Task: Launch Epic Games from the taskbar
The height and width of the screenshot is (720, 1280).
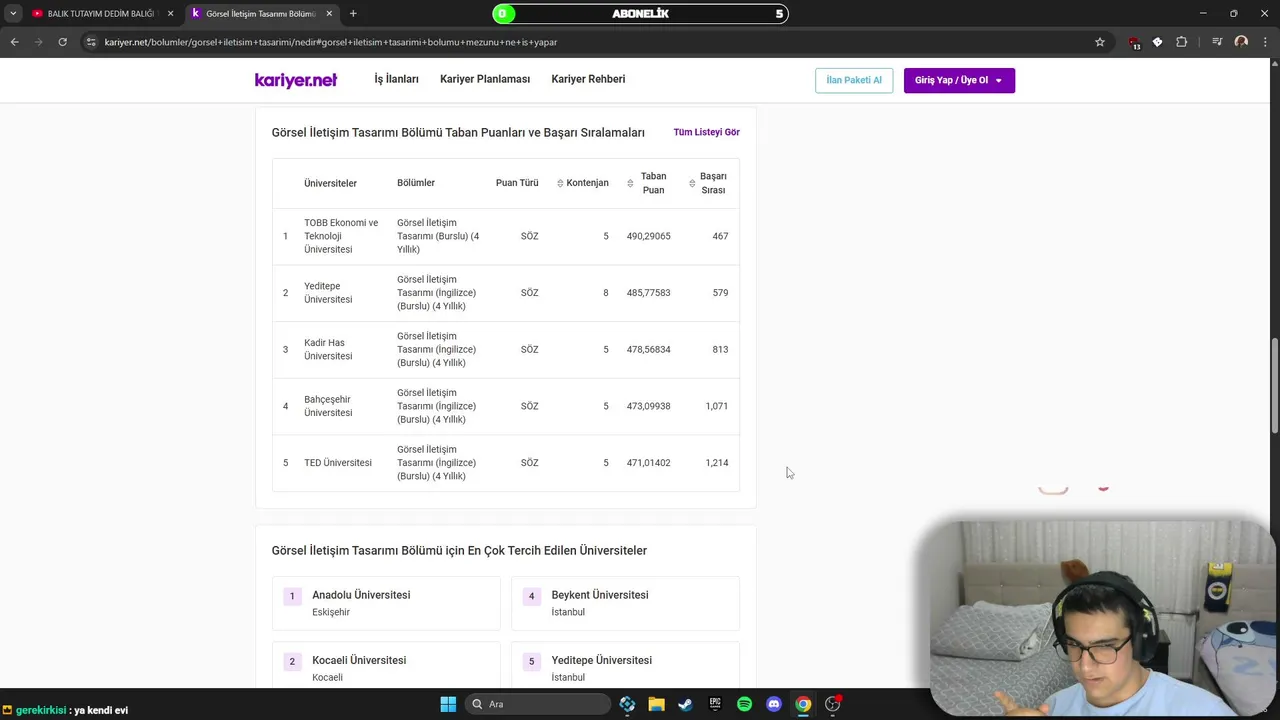Action: (715, 704)
